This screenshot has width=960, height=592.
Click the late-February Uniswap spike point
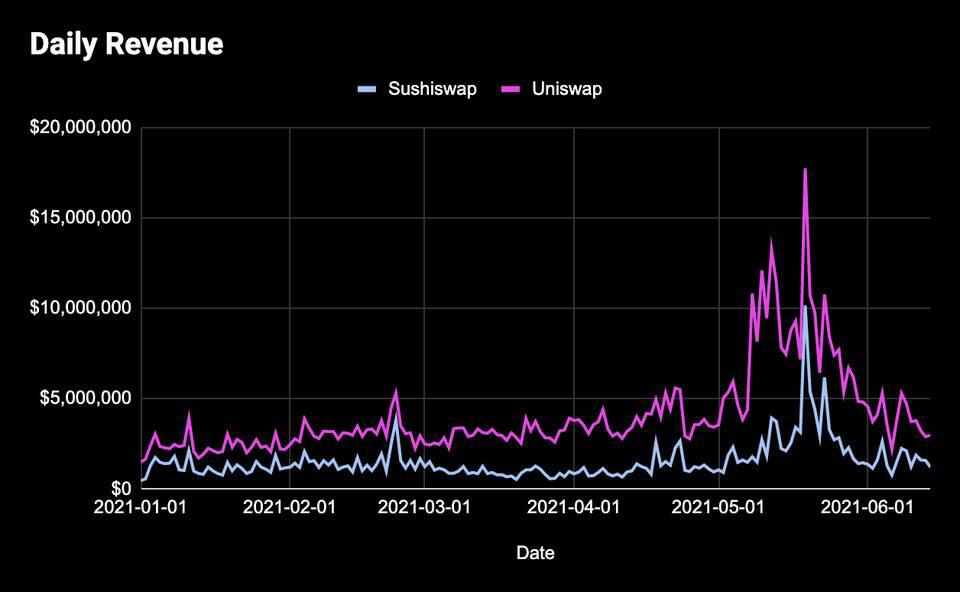tap(396, 391)
